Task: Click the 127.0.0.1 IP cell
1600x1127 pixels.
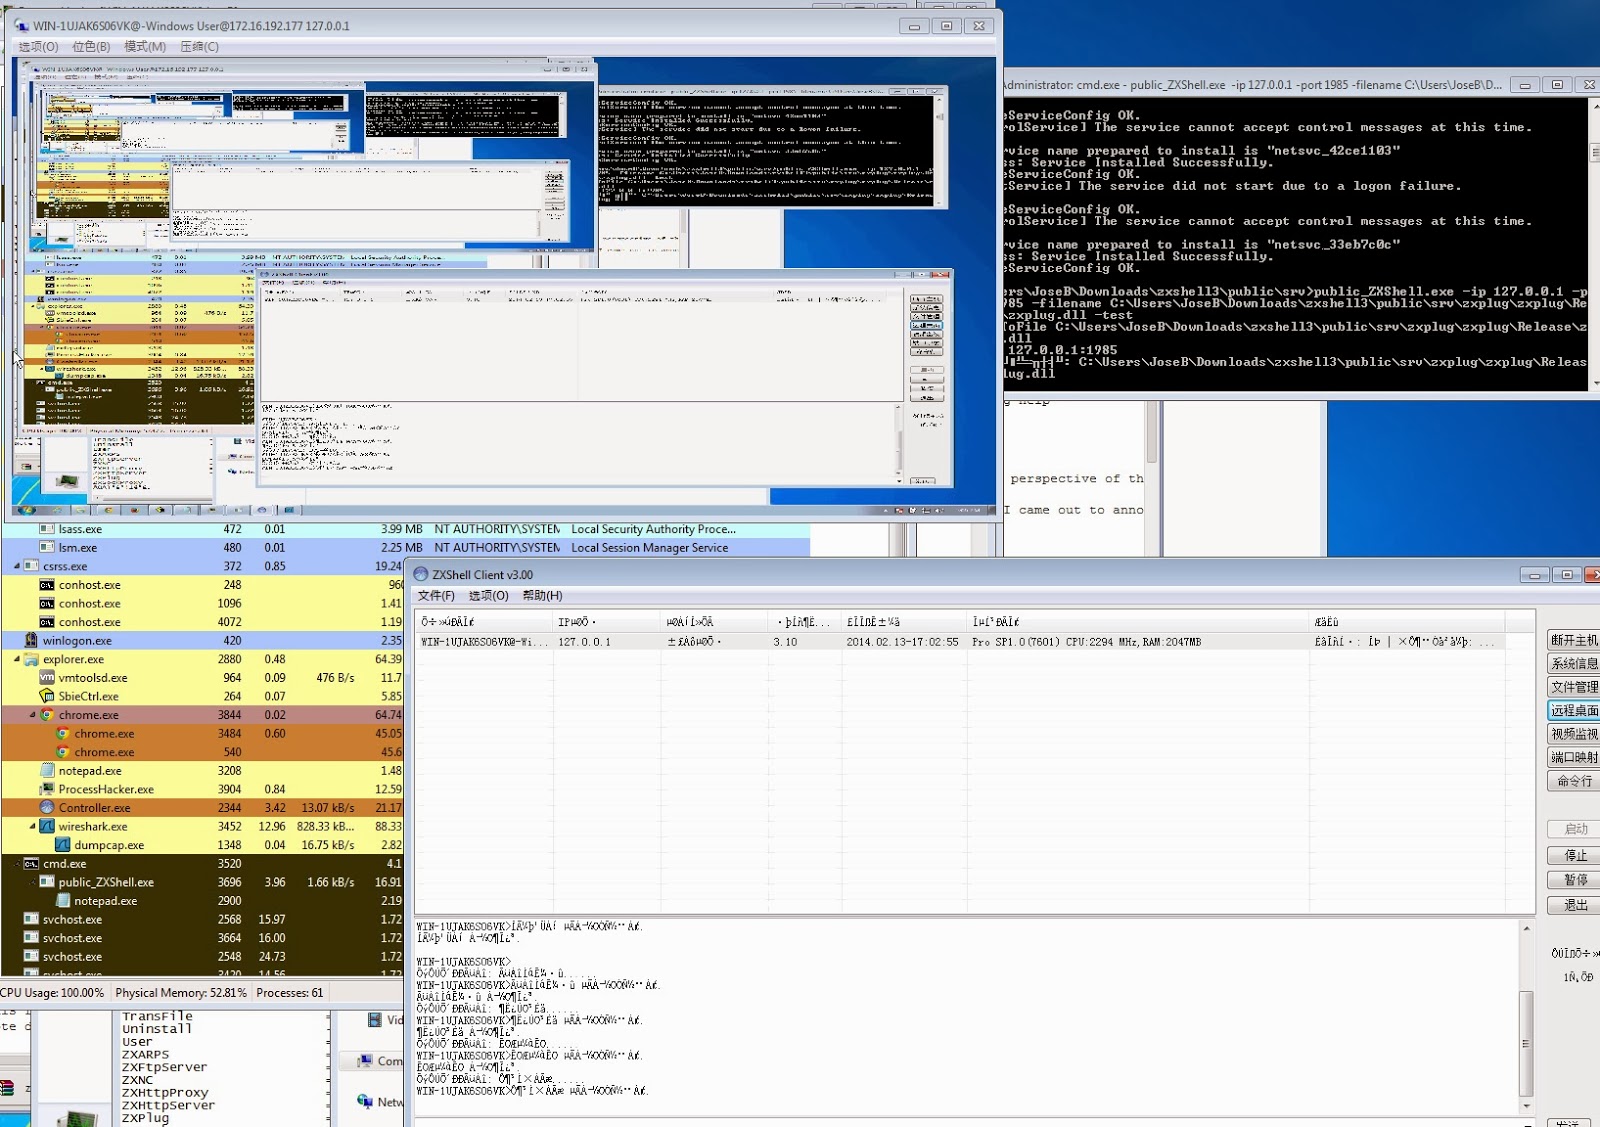Action: 585,642
